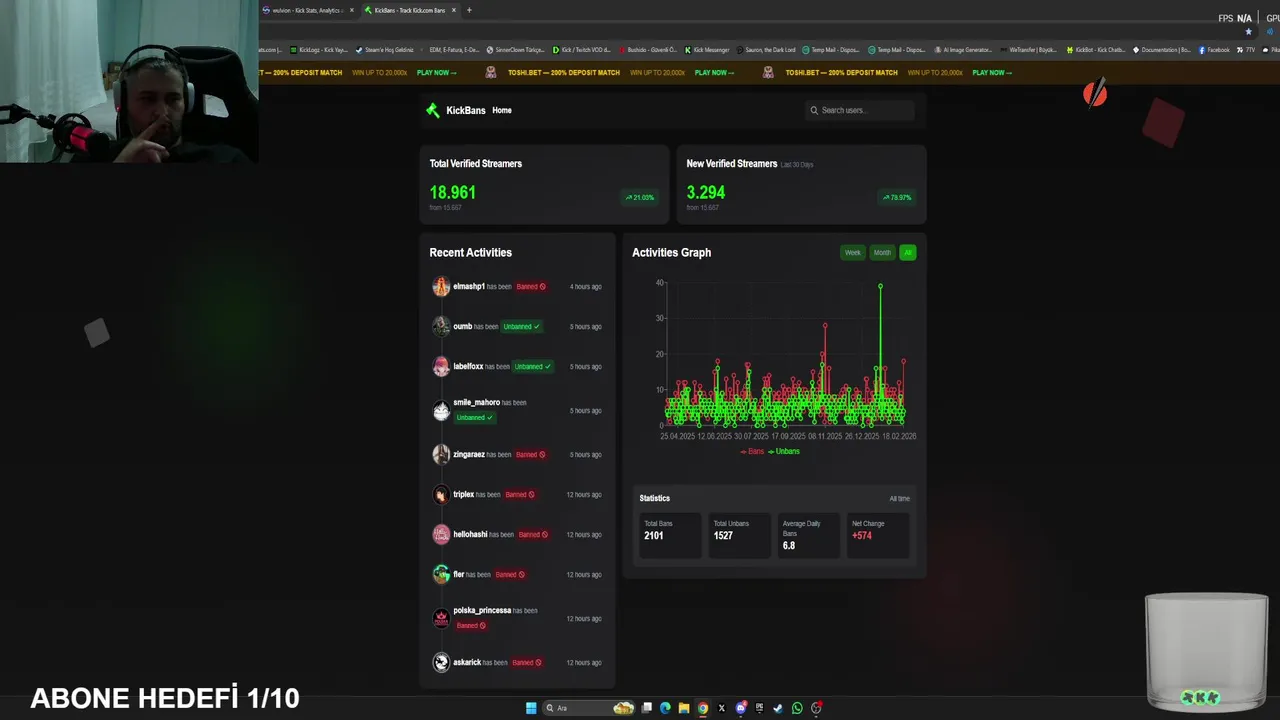Click askarick's avatar icon

[x=441, y=662]
